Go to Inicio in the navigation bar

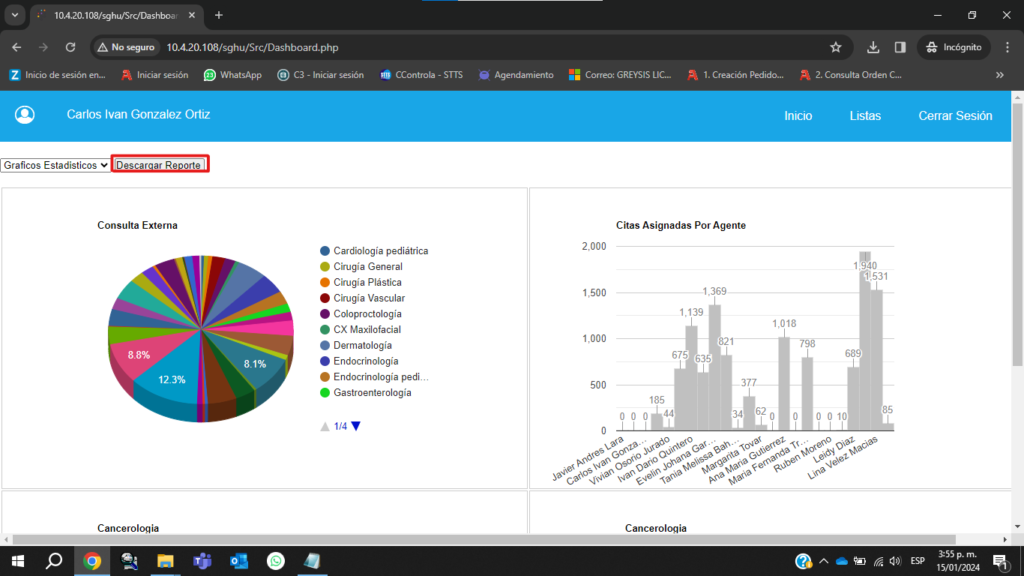798,116
